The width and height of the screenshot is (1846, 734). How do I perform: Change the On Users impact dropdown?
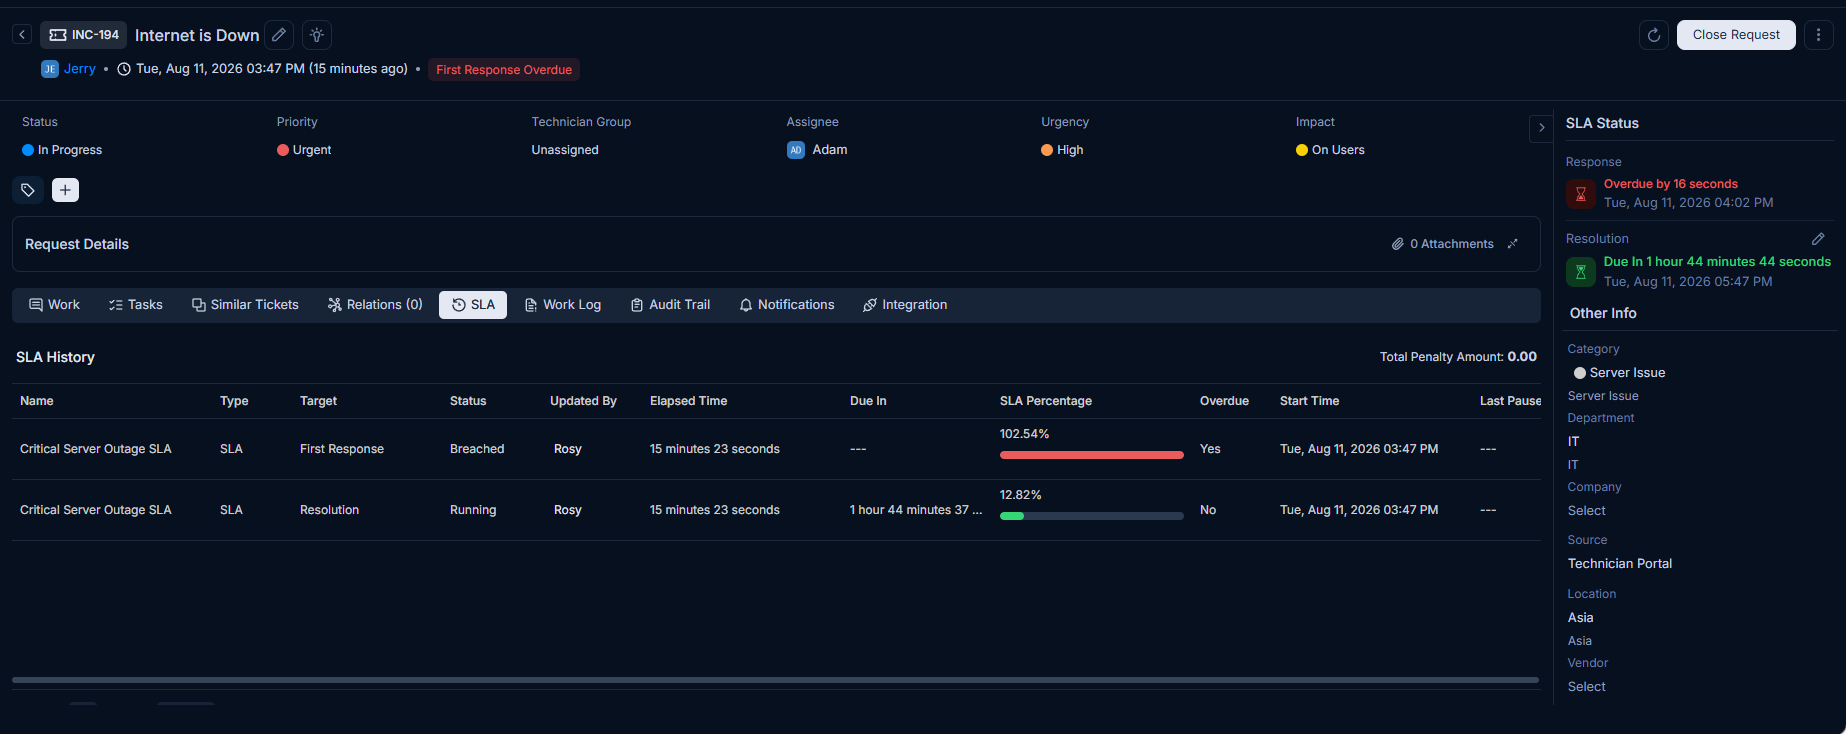coord(1330,150)
